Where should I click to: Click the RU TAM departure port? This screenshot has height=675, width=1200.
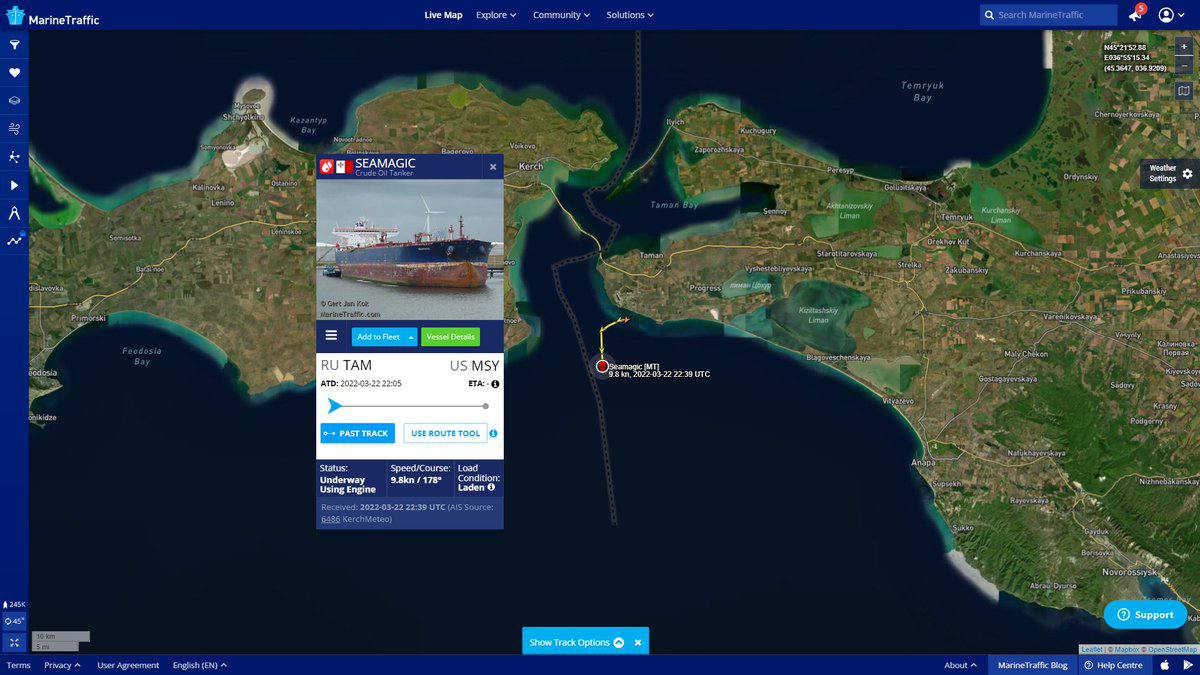click(346, 365)
